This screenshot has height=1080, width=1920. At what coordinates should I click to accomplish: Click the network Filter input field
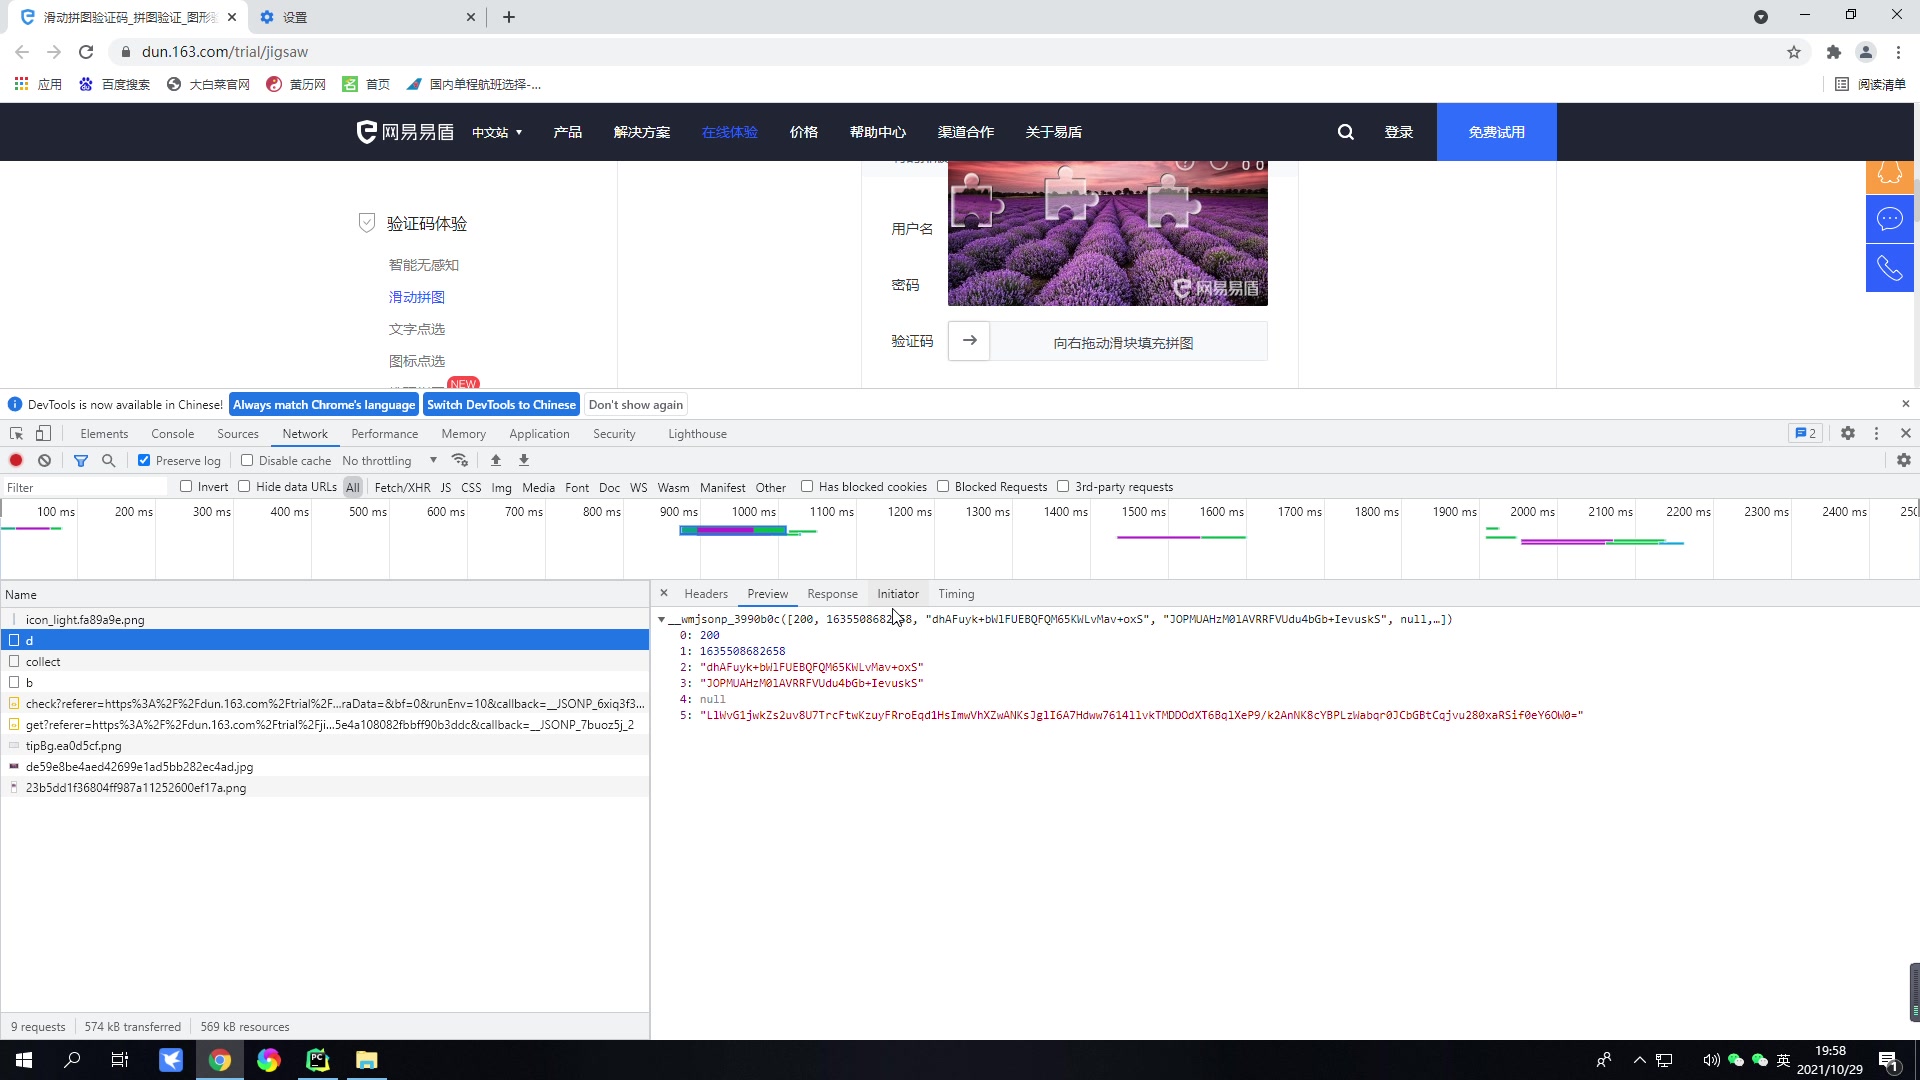click(86, 487)
